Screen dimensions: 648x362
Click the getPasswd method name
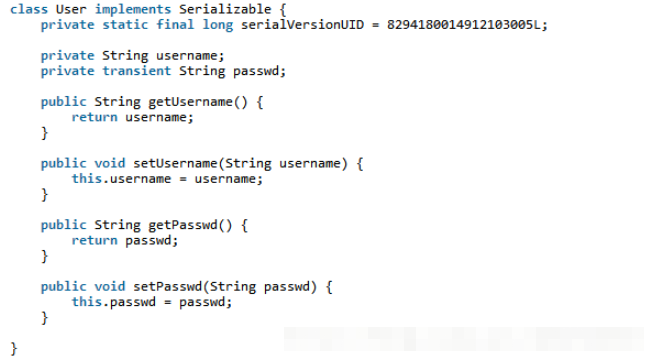[182, 225]
